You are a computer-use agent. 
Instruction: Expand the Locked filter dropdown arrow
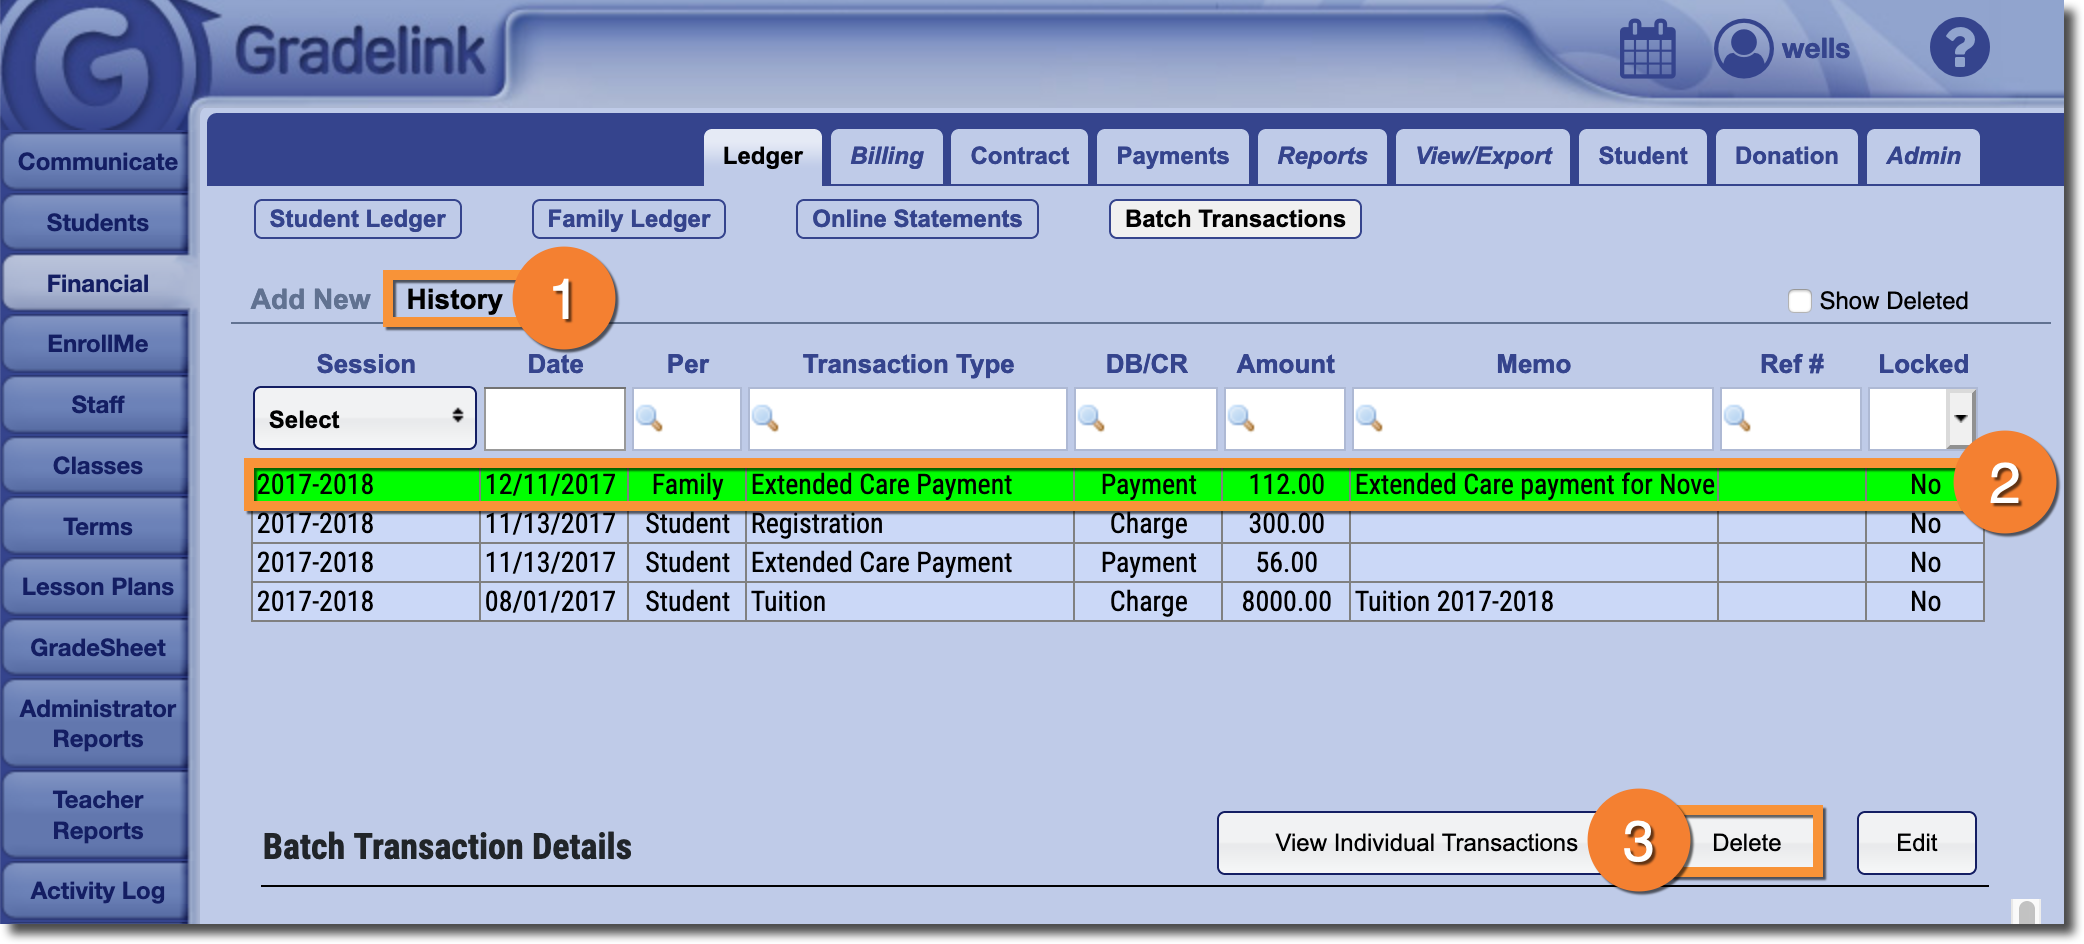(x=1960, y=419)
